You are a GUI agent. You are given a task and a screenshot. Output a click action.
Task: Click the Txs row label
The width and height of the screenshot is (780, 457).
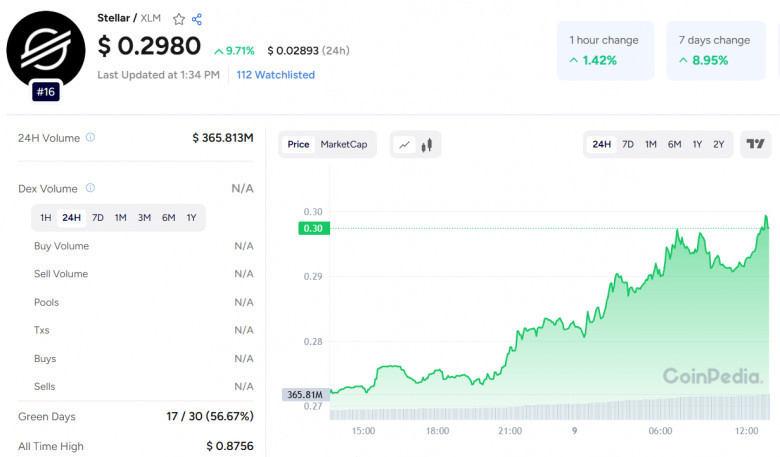[x=42, y=330]
